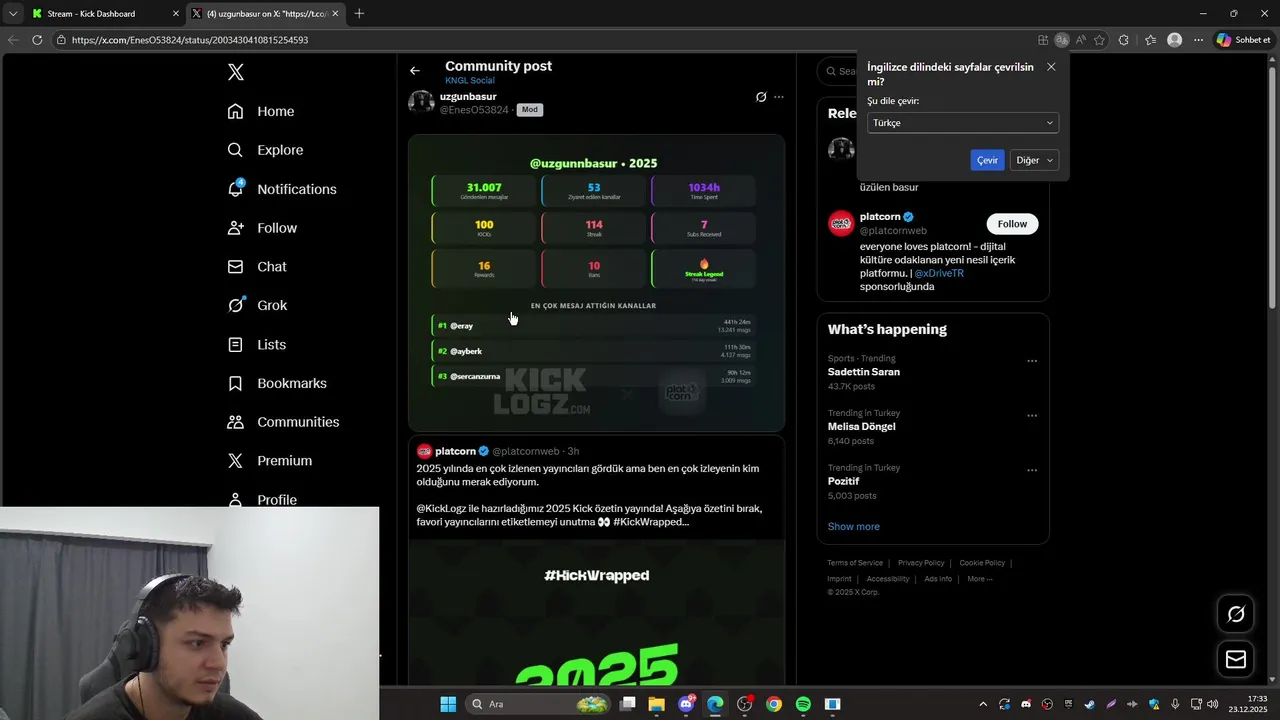Click the Profile person icon in sidebar

point(236,499)
